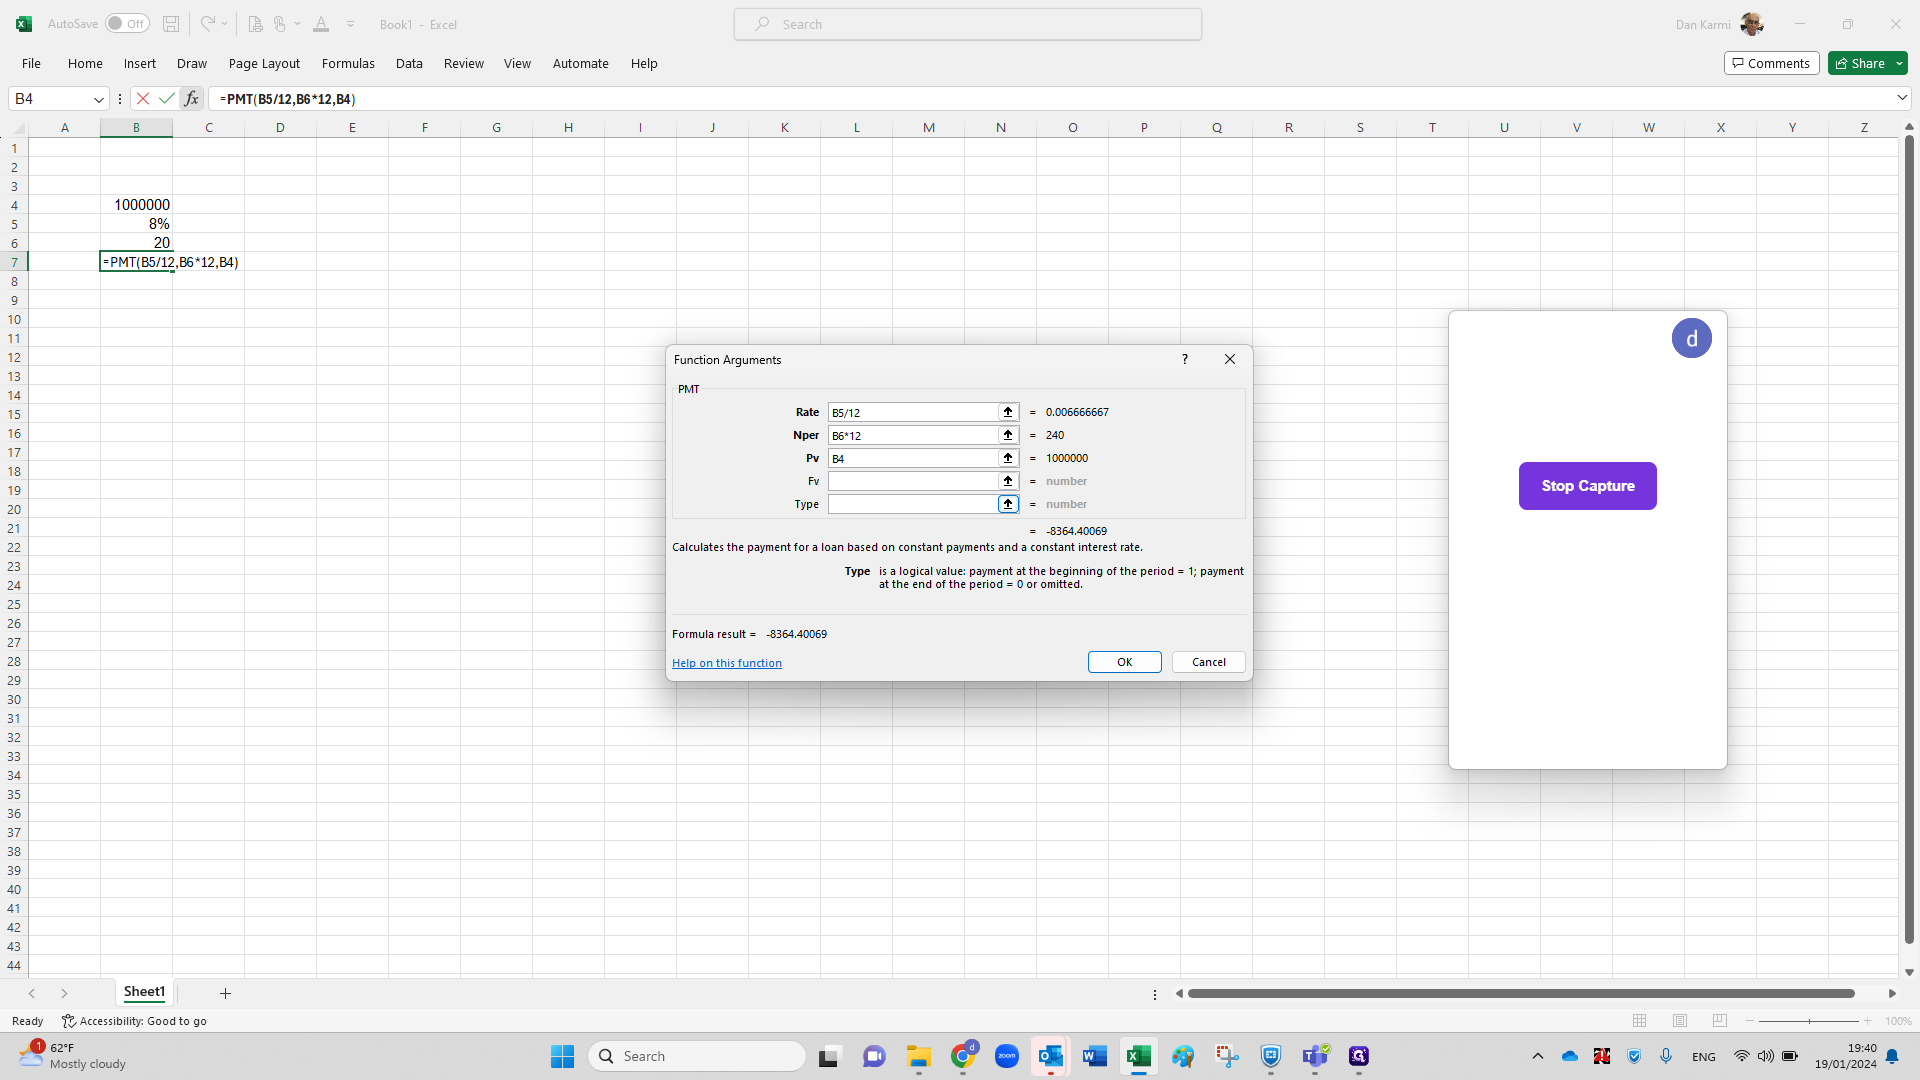Click the Nper range selector arrow
The height and width of the screenshot is (1080, 1920).
pyautogui.click(x=1008, y=435)
